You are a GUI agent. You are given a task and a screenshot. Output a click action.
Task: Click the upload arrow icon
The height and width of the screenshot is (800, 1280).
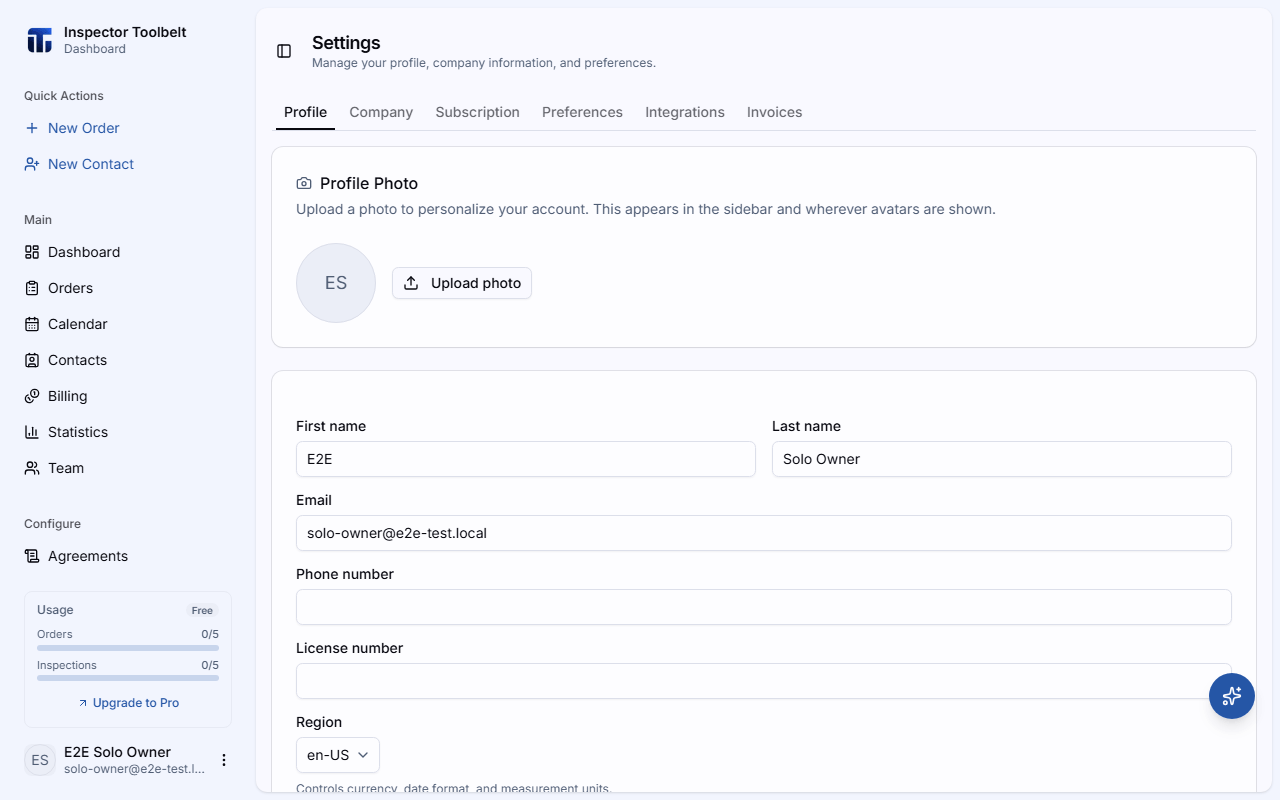[x=411, y=283]
